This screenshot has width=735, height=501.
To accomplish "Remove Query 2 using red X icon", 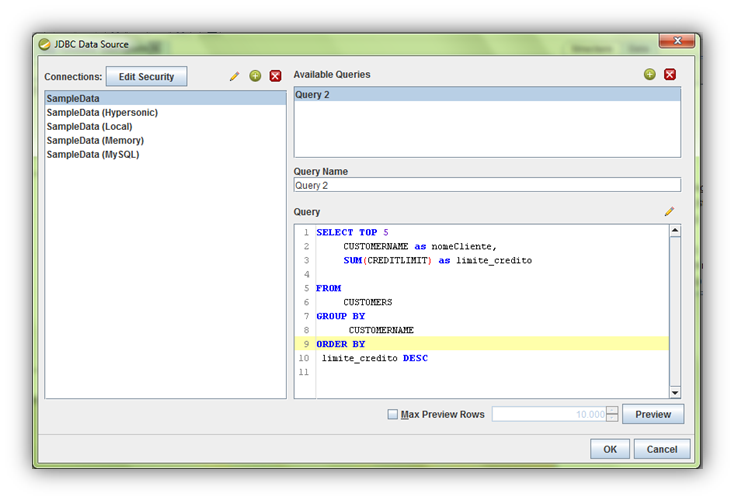I will point(670,74).
